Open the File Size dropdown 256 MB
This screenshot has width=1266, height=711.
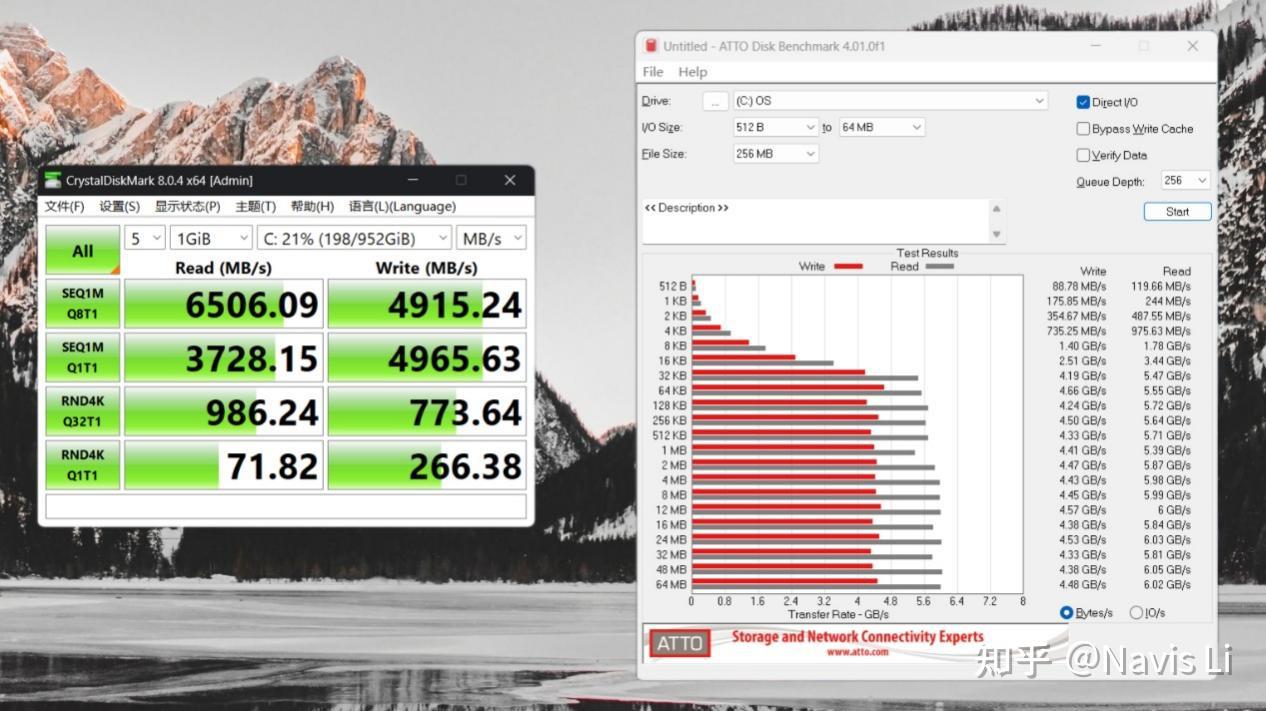click(x=775, y=154)
